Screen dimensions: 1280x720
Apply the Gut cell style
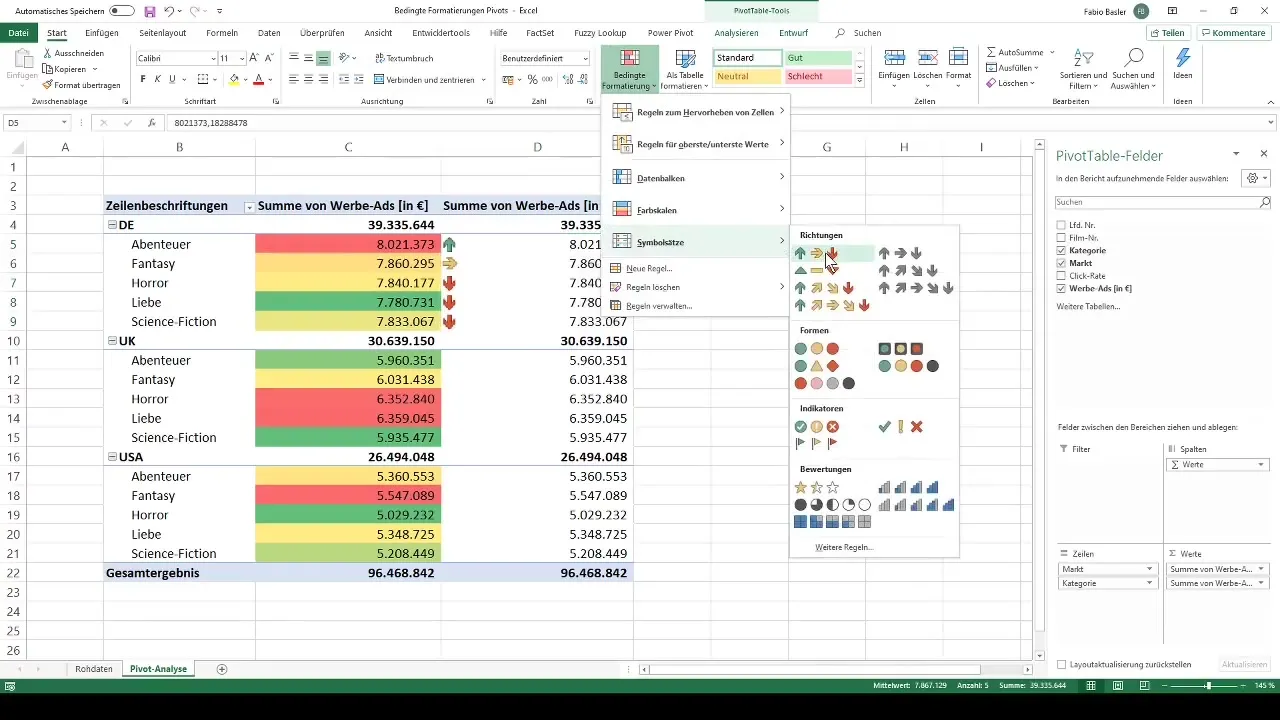coord(818,58)
